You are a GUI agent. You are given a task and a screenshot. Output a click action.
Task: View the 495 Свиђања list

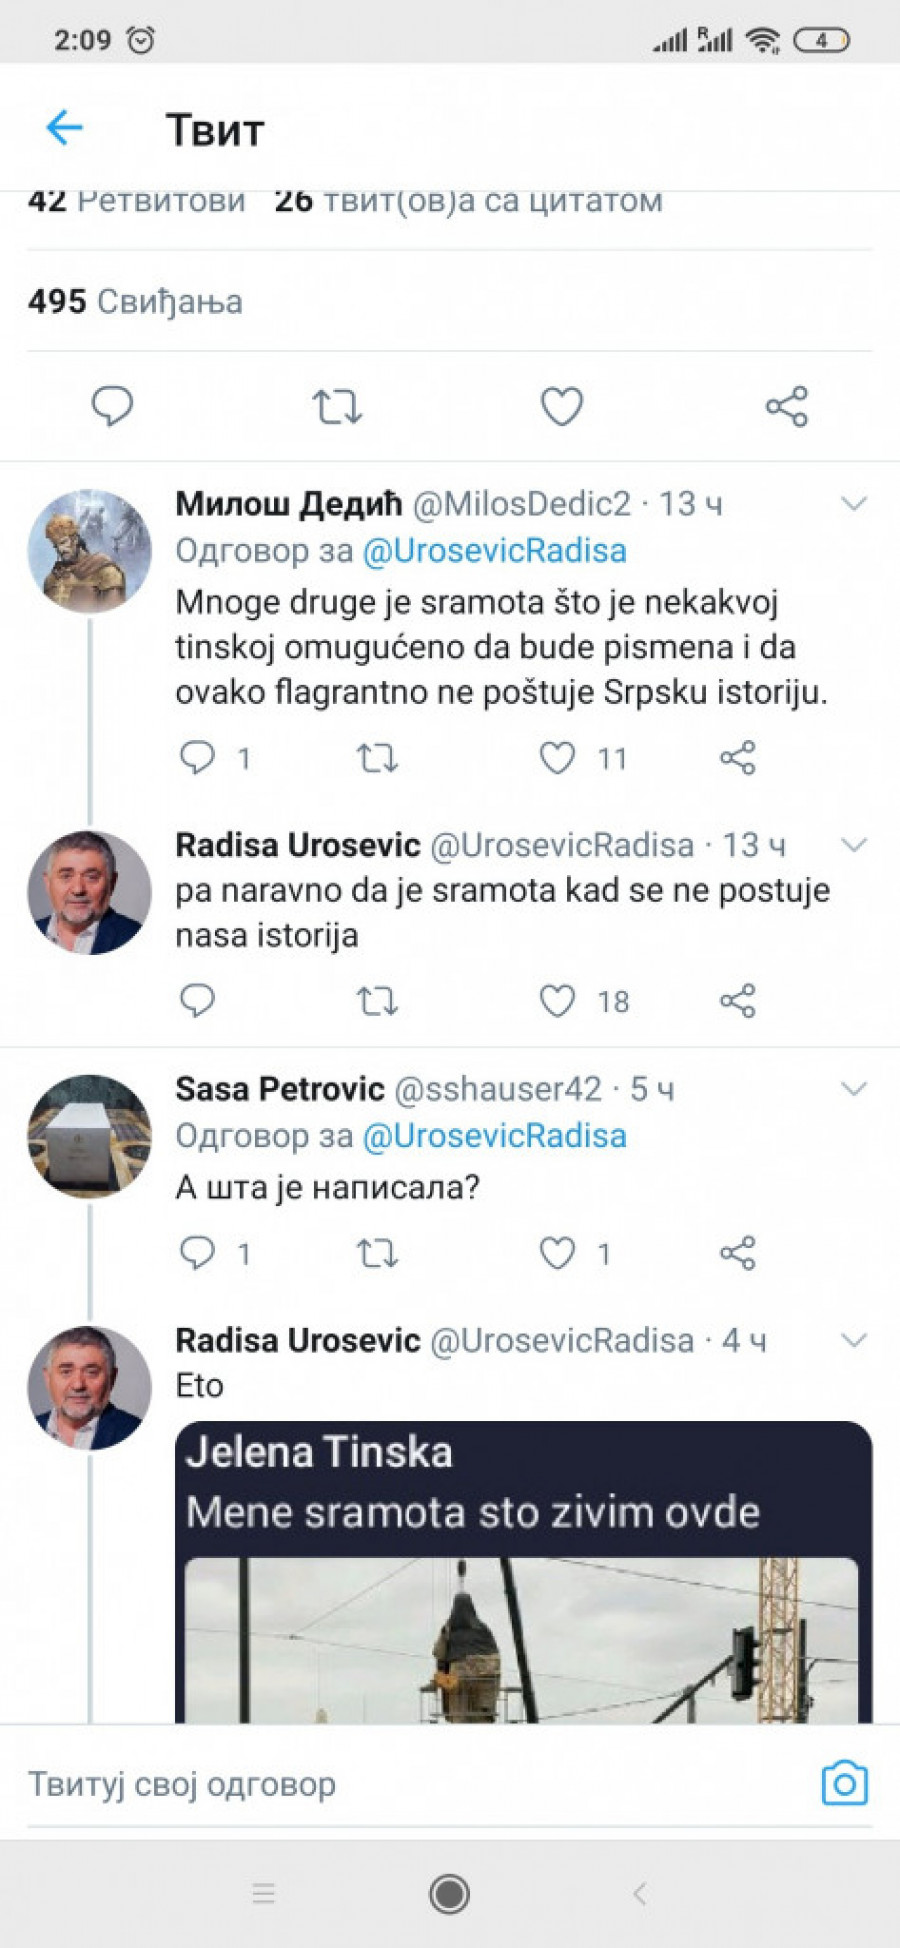tap(135, 301)
